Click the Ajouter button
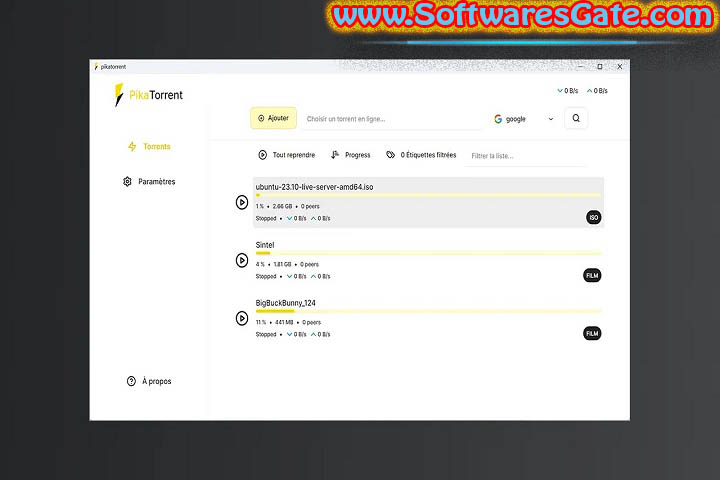The width and height of the screenshot is (720, 480). point(273,118)
